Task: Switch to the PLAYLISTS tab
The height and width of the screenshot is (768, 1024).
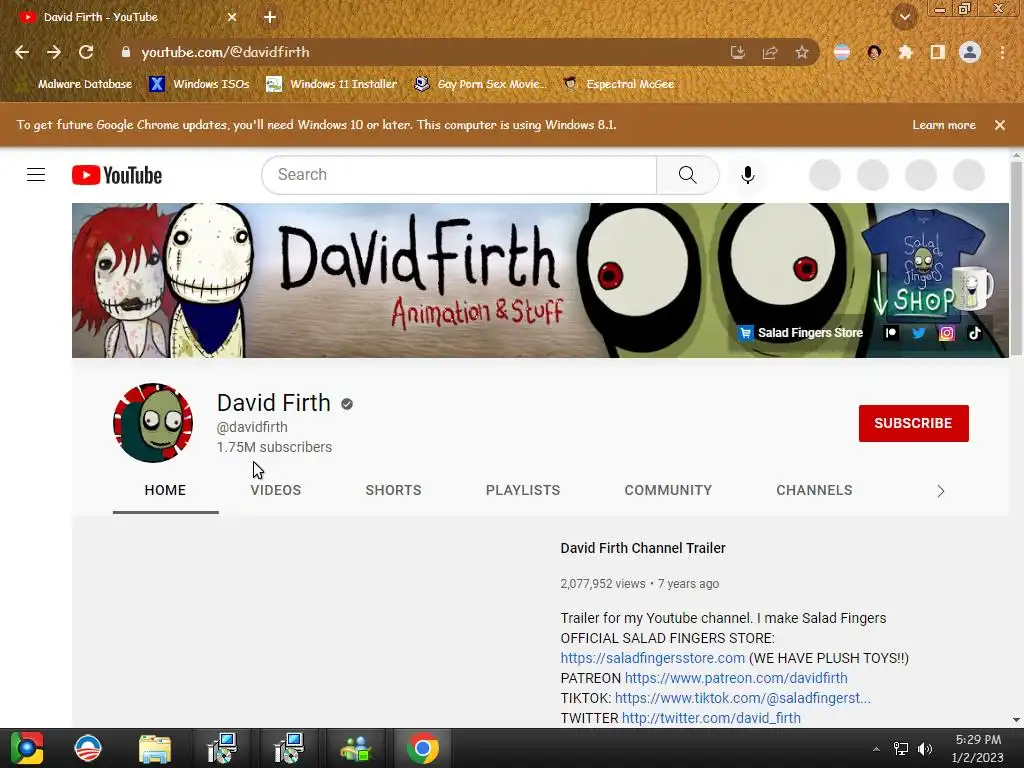Action: click(x=523, y=490)
